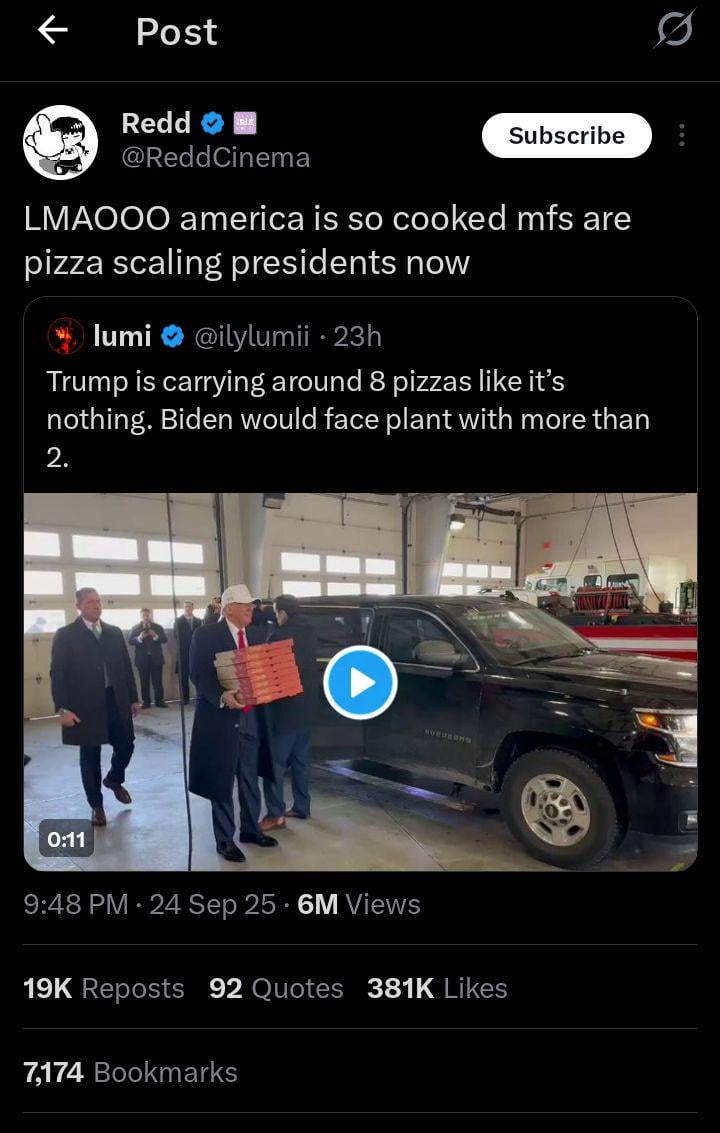720x1133 pixels.
Task: Tap the post timestamp 9:48 PM
Action: [76, 904]
